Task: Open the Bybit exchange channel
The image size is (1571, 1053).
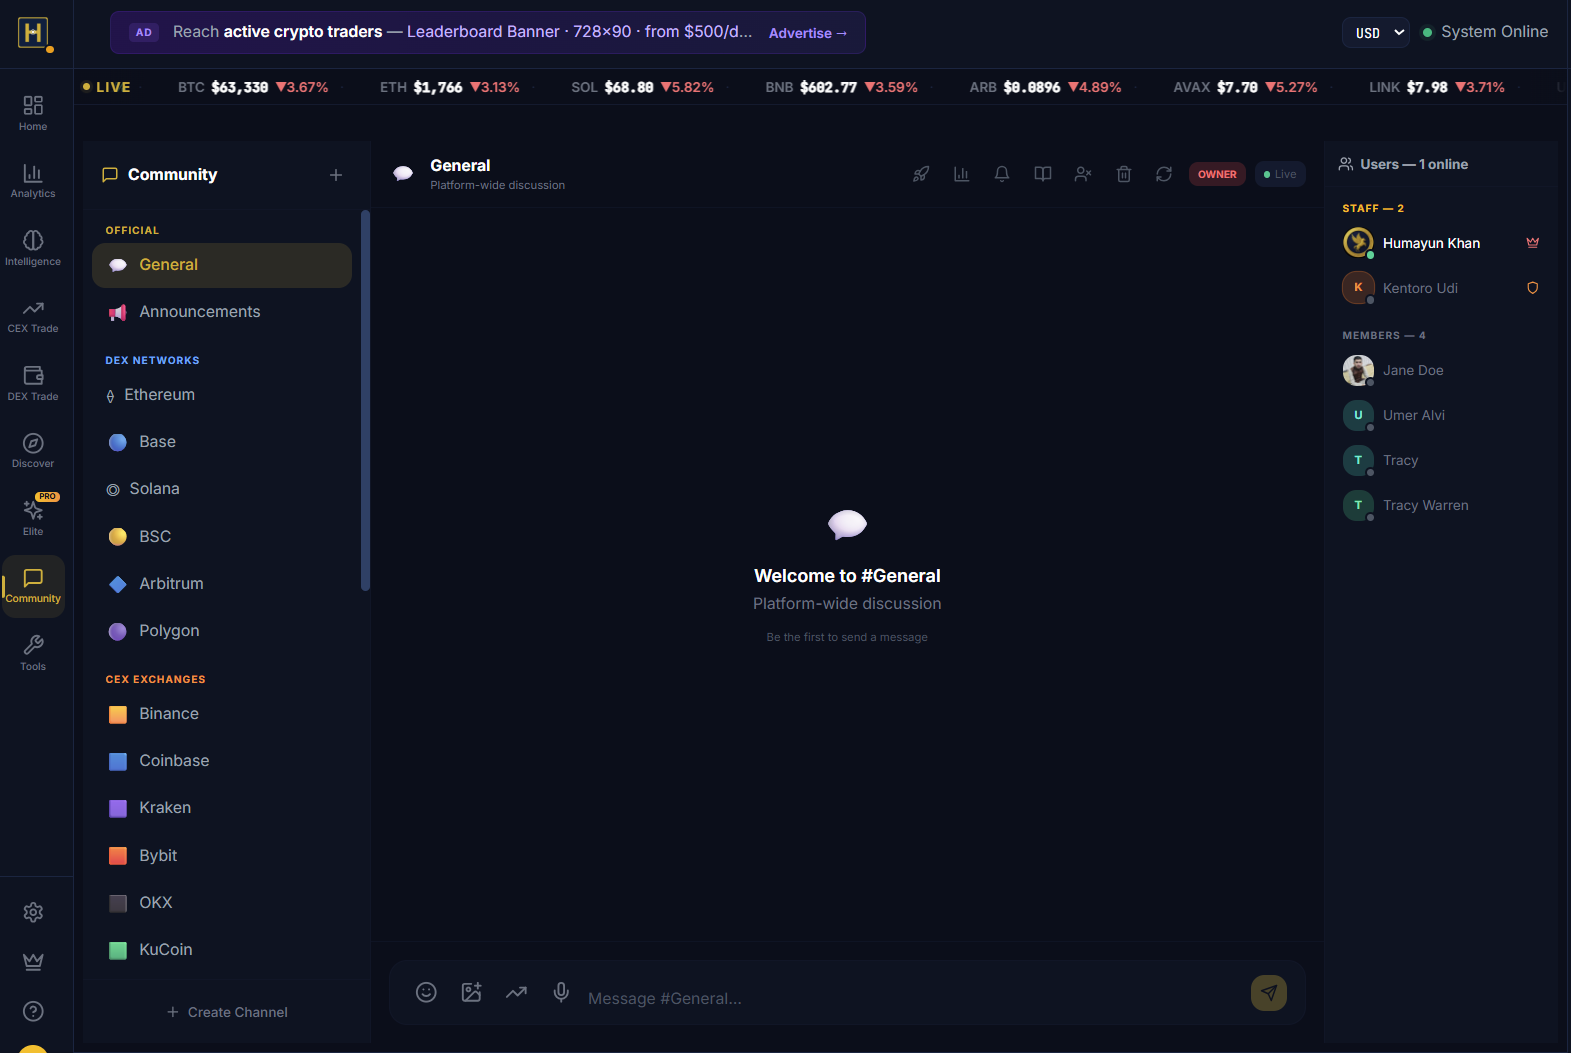Action: [x=222, y=856]
